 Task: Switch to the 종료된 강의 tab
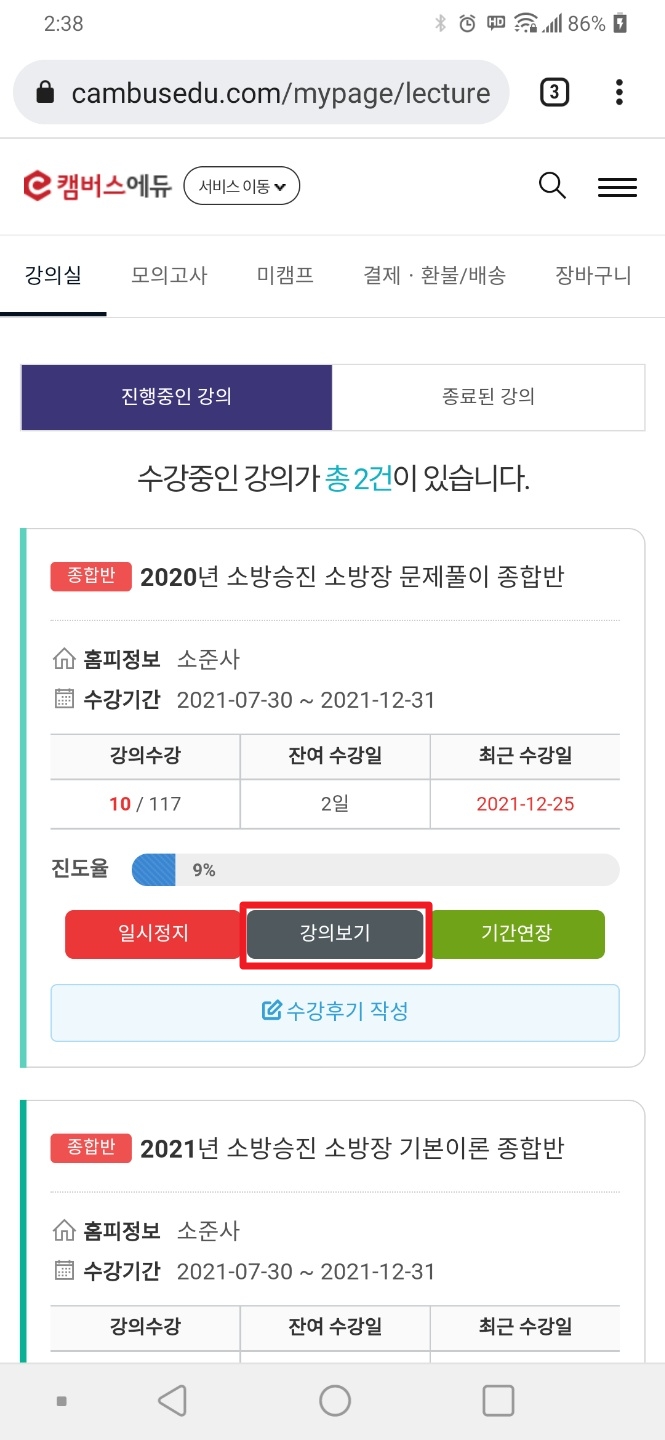(488, 397)
